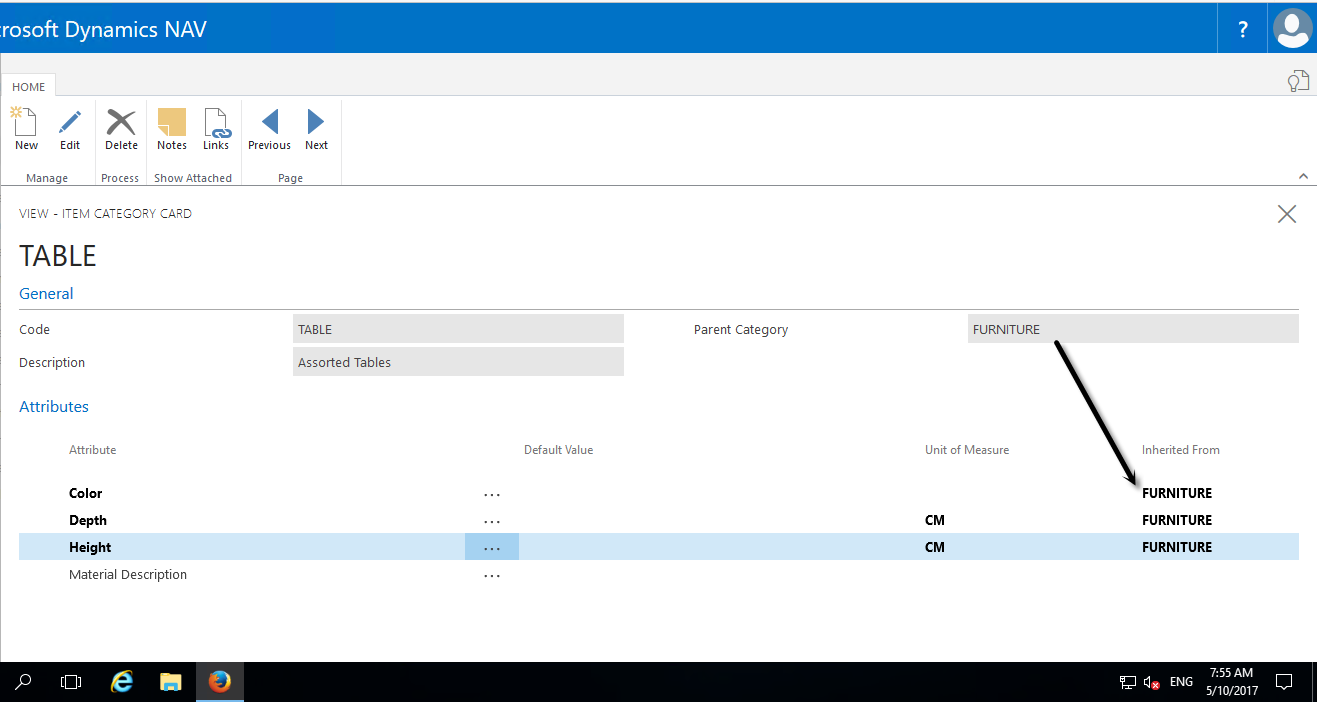
Task: Open Links from the ribbon
Action: (x=216, y=123)
